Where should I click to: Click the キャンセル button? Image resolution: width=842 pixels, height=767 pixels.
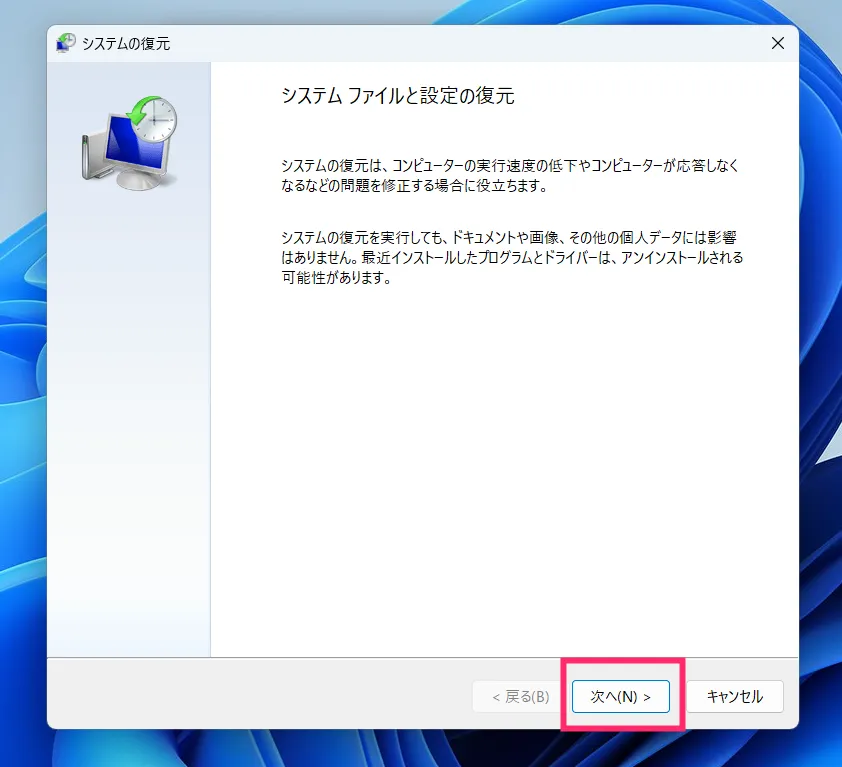(x=734, y=696)
